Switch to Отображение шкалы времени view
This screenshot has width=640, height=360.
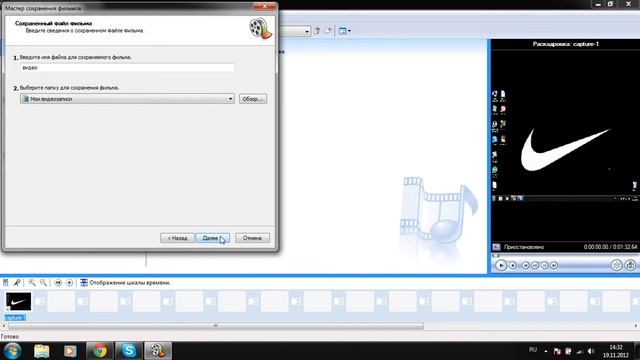(x=125, y=282)
